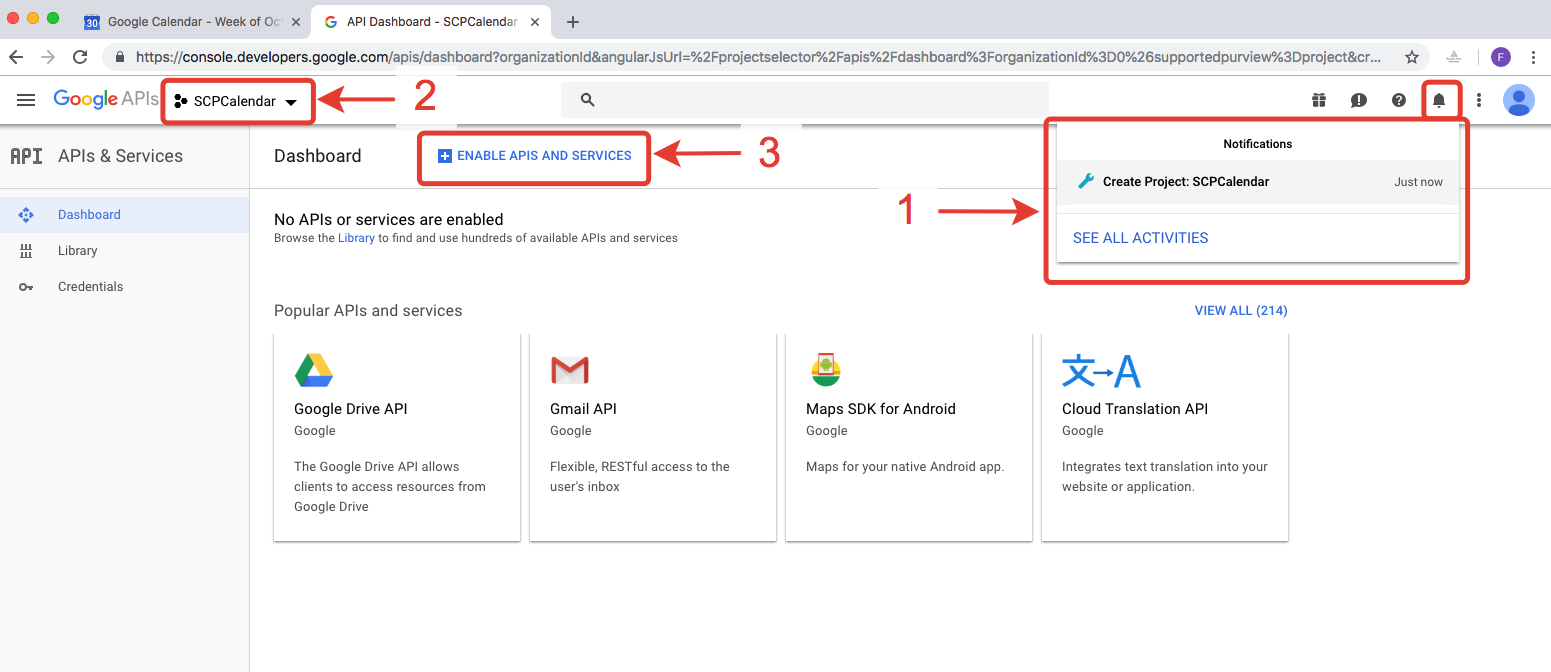
Task: Click the Cloud Translation icon
Action: (1101, 371)
